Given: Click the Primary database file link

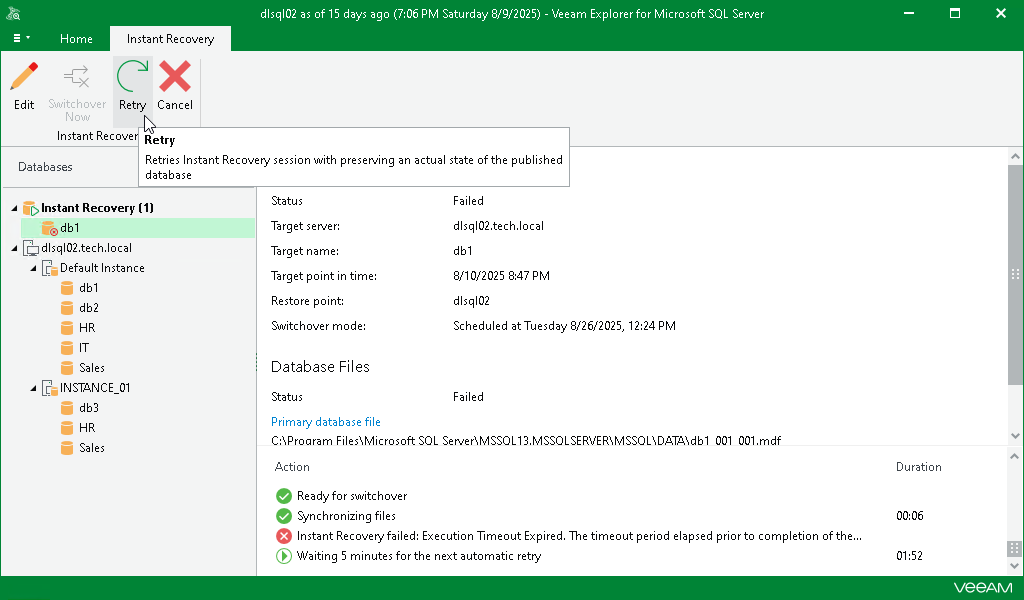Looking at the screenshot, I should tap(325, 422).
